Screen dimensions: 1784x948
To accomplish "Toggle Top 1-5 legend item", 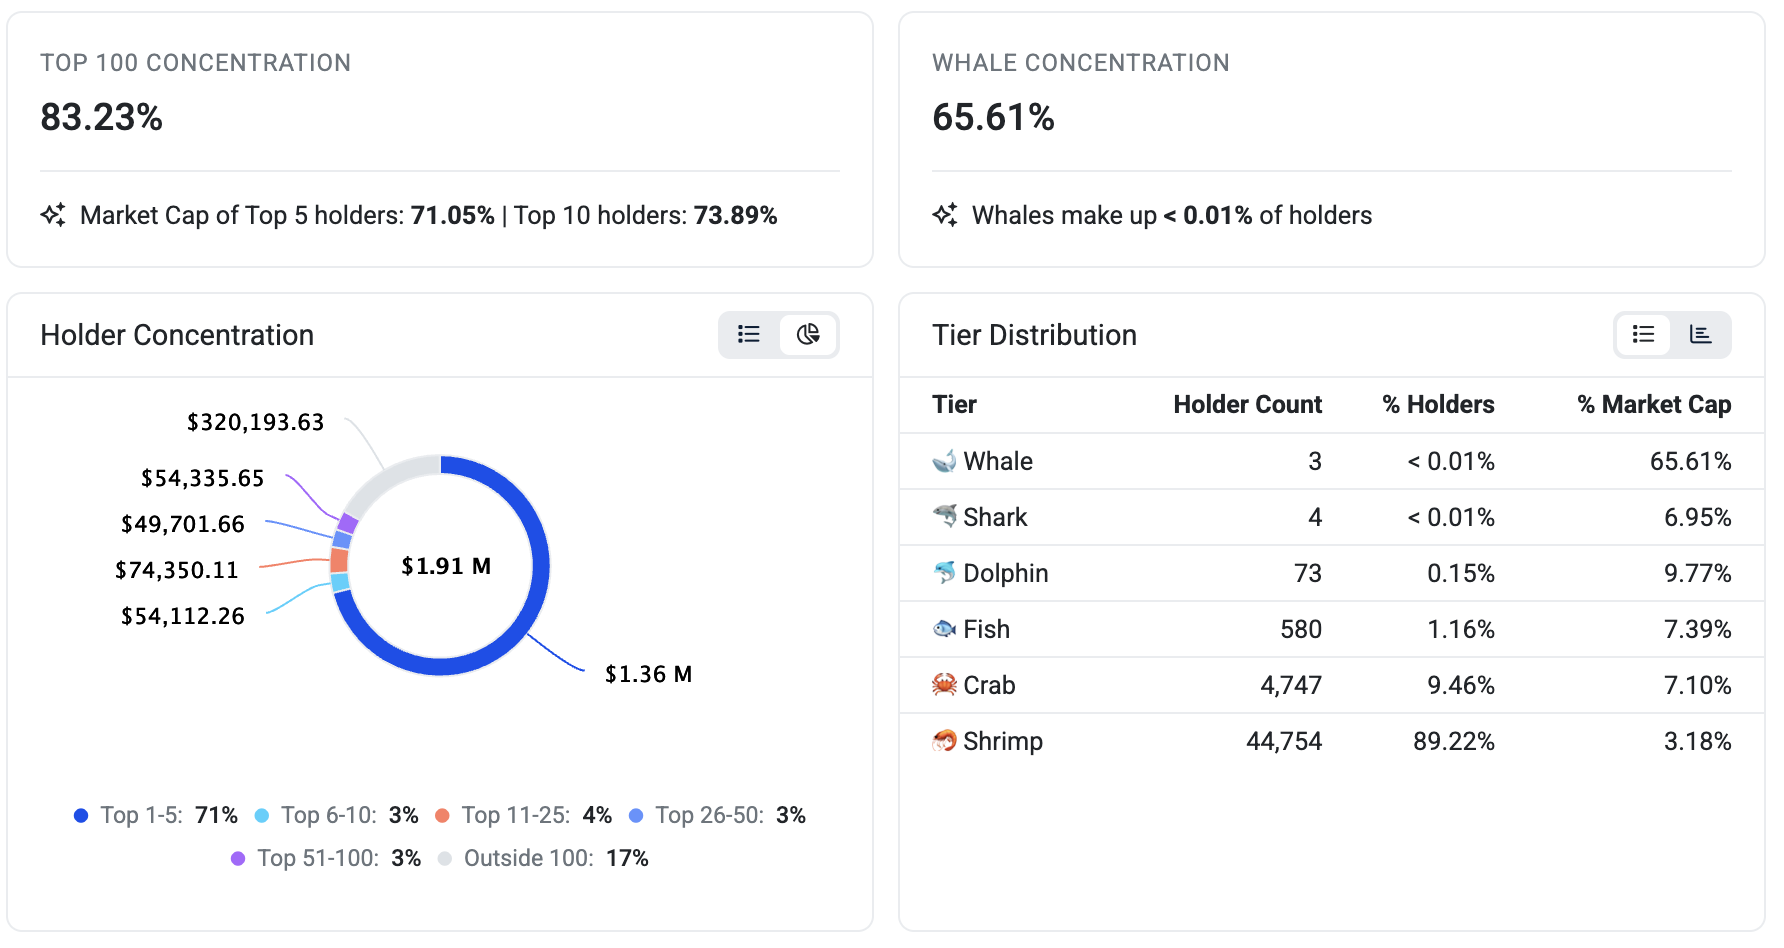I will pyautogui.click(x=155, y=815).
